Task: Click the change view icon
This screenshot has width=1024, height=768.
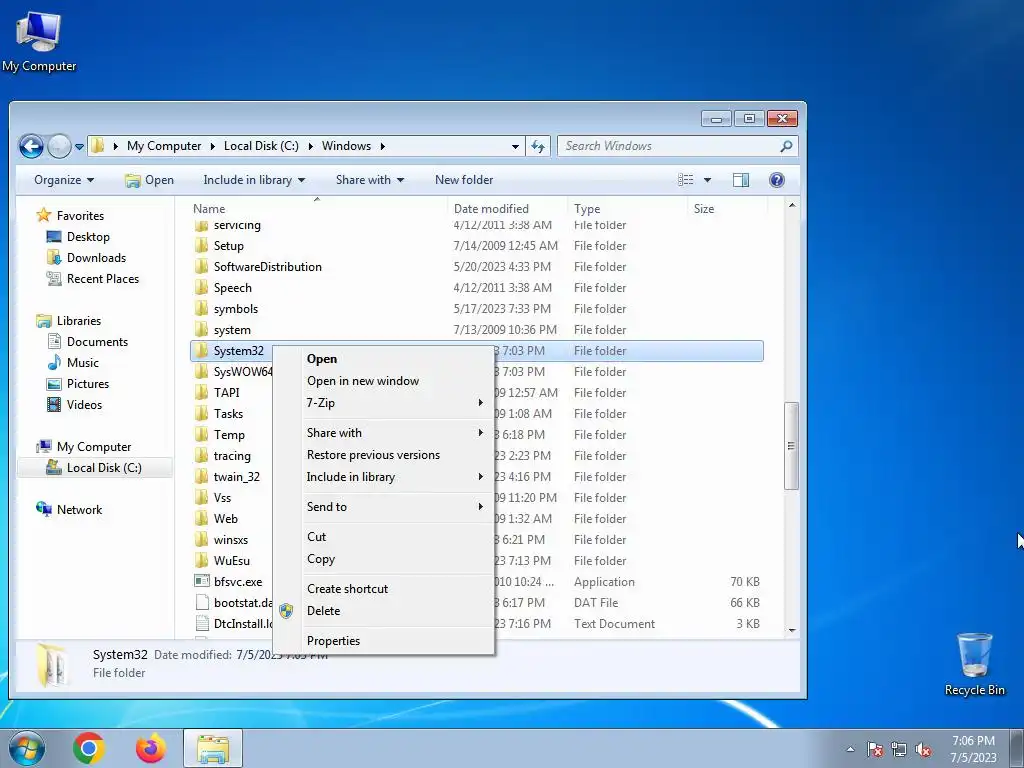Action: pos(686,180)
